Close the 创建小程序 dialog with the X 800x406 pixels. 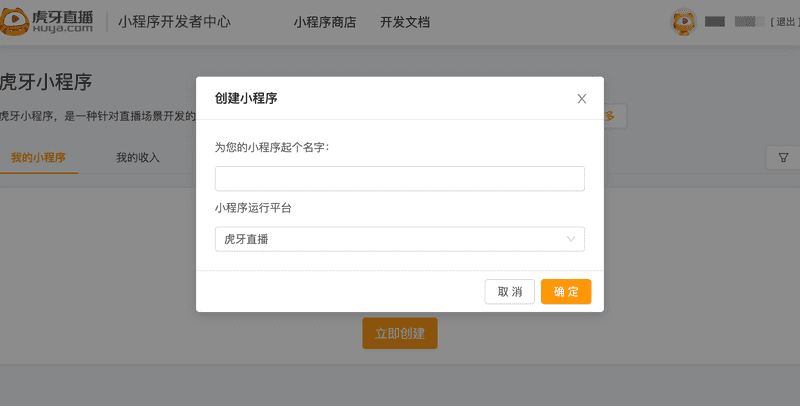point(582,98)
